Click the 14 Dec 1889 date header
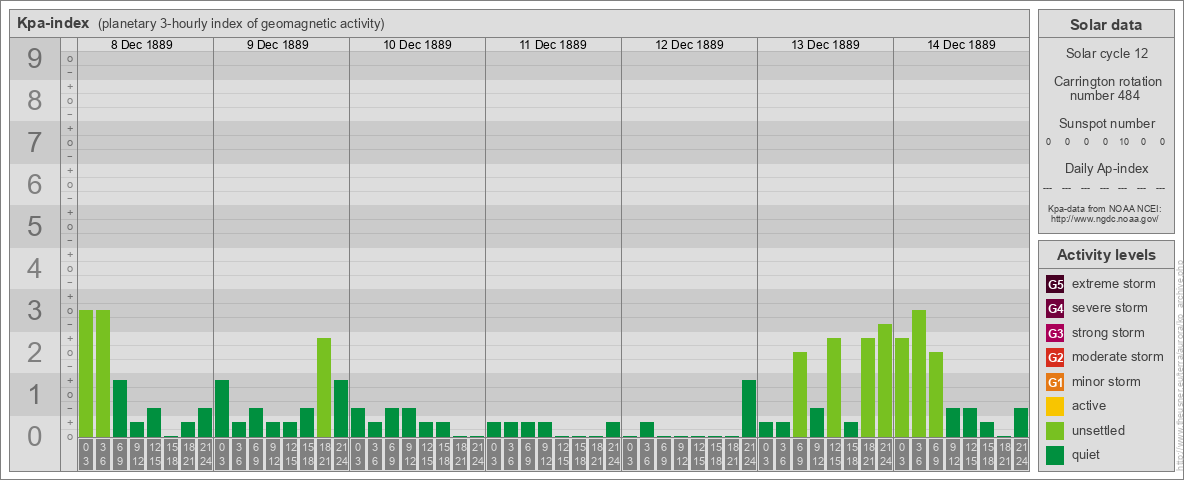Viewport: 1184px width, 480px height. (961, 45)
